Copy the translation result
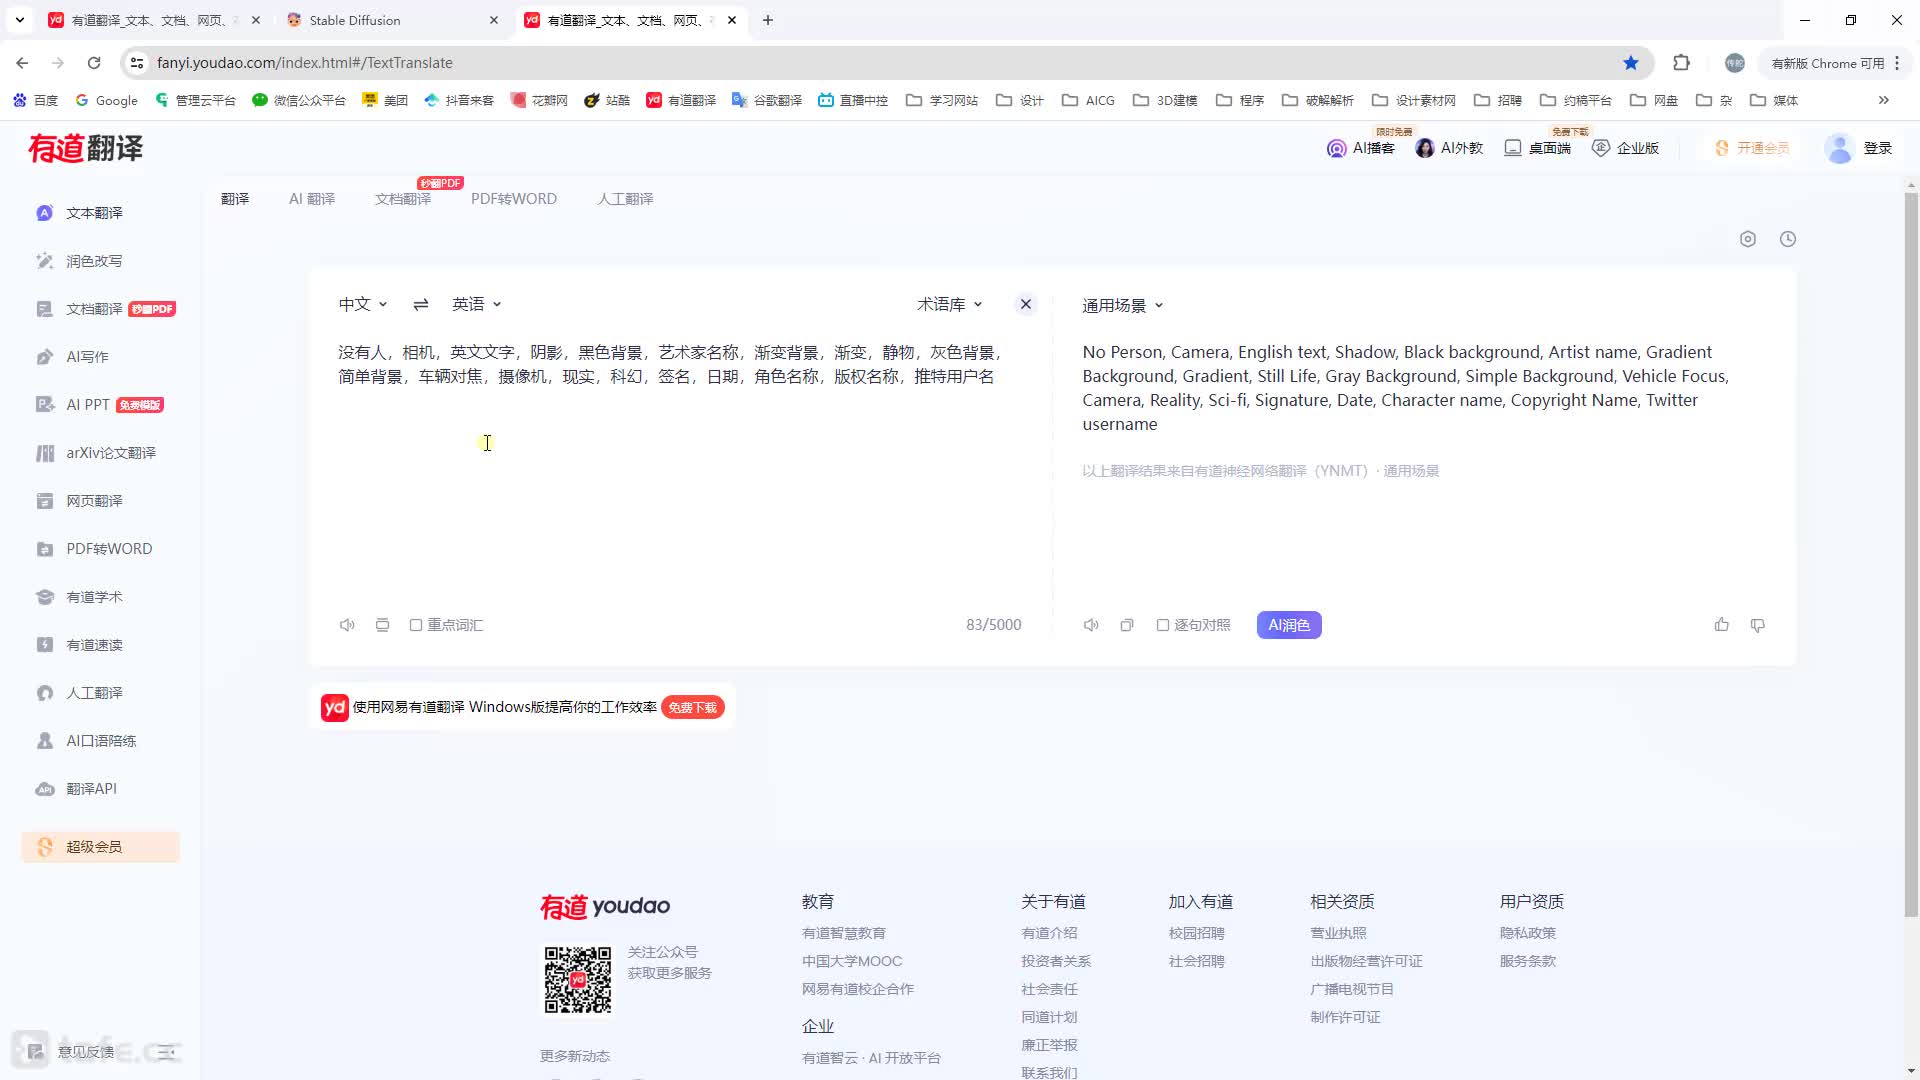This screenshot has height=1080, width=1920. [1127, 625]
